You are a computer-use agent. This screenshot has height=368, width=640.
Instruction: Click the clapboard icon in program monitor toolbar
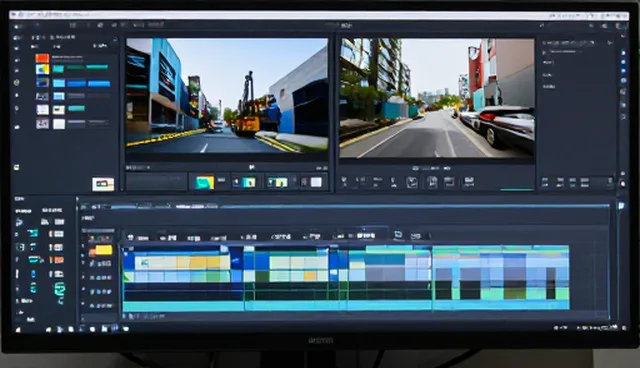click(449, 182)
